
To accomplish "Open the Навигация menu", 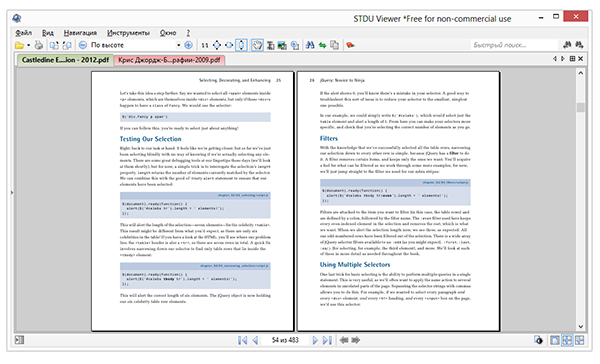I will click(80, 33).
